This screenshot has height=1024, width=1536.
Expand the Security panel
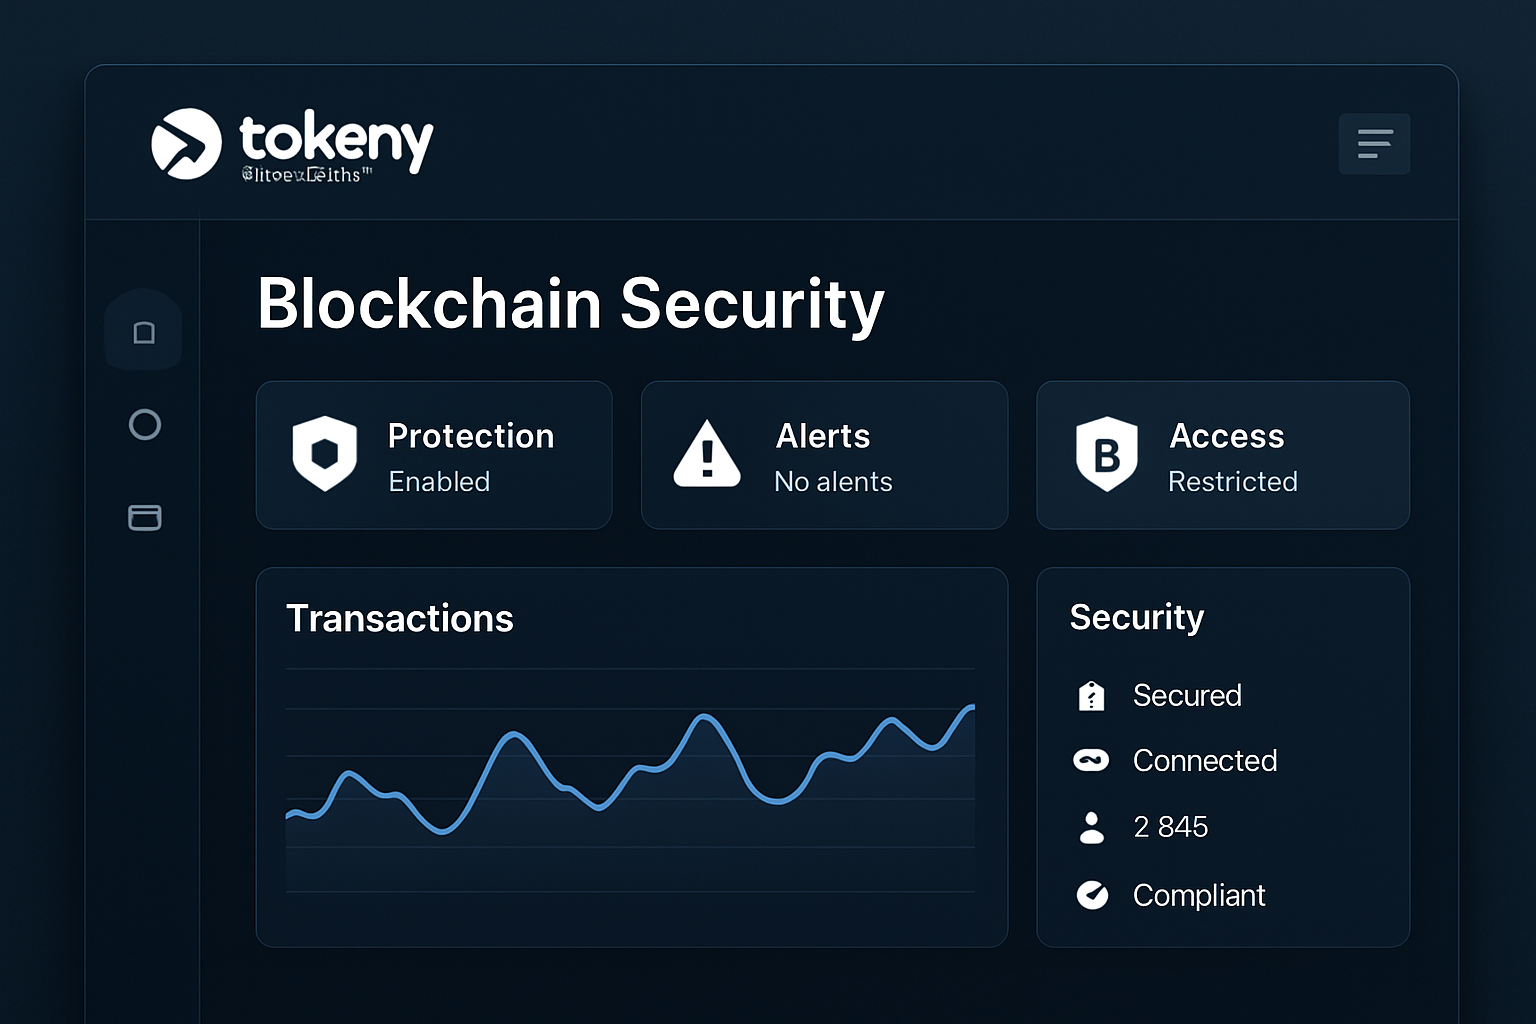tap(1136, 618)
